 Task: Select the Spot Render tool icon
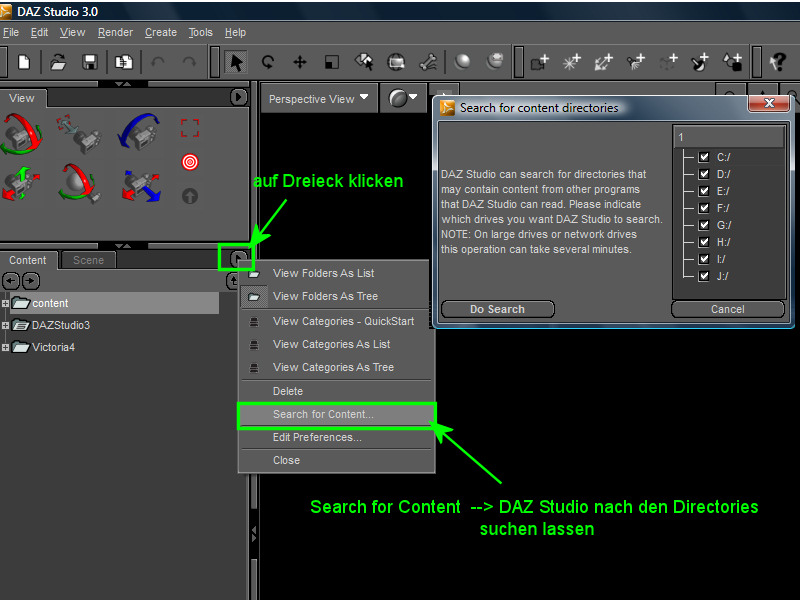(396, 62)
